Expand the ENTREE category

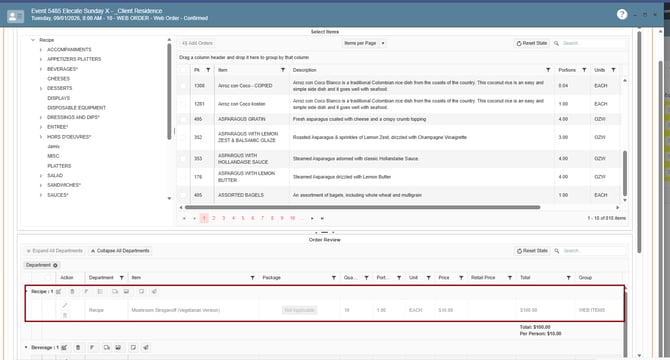coord(41,127)
